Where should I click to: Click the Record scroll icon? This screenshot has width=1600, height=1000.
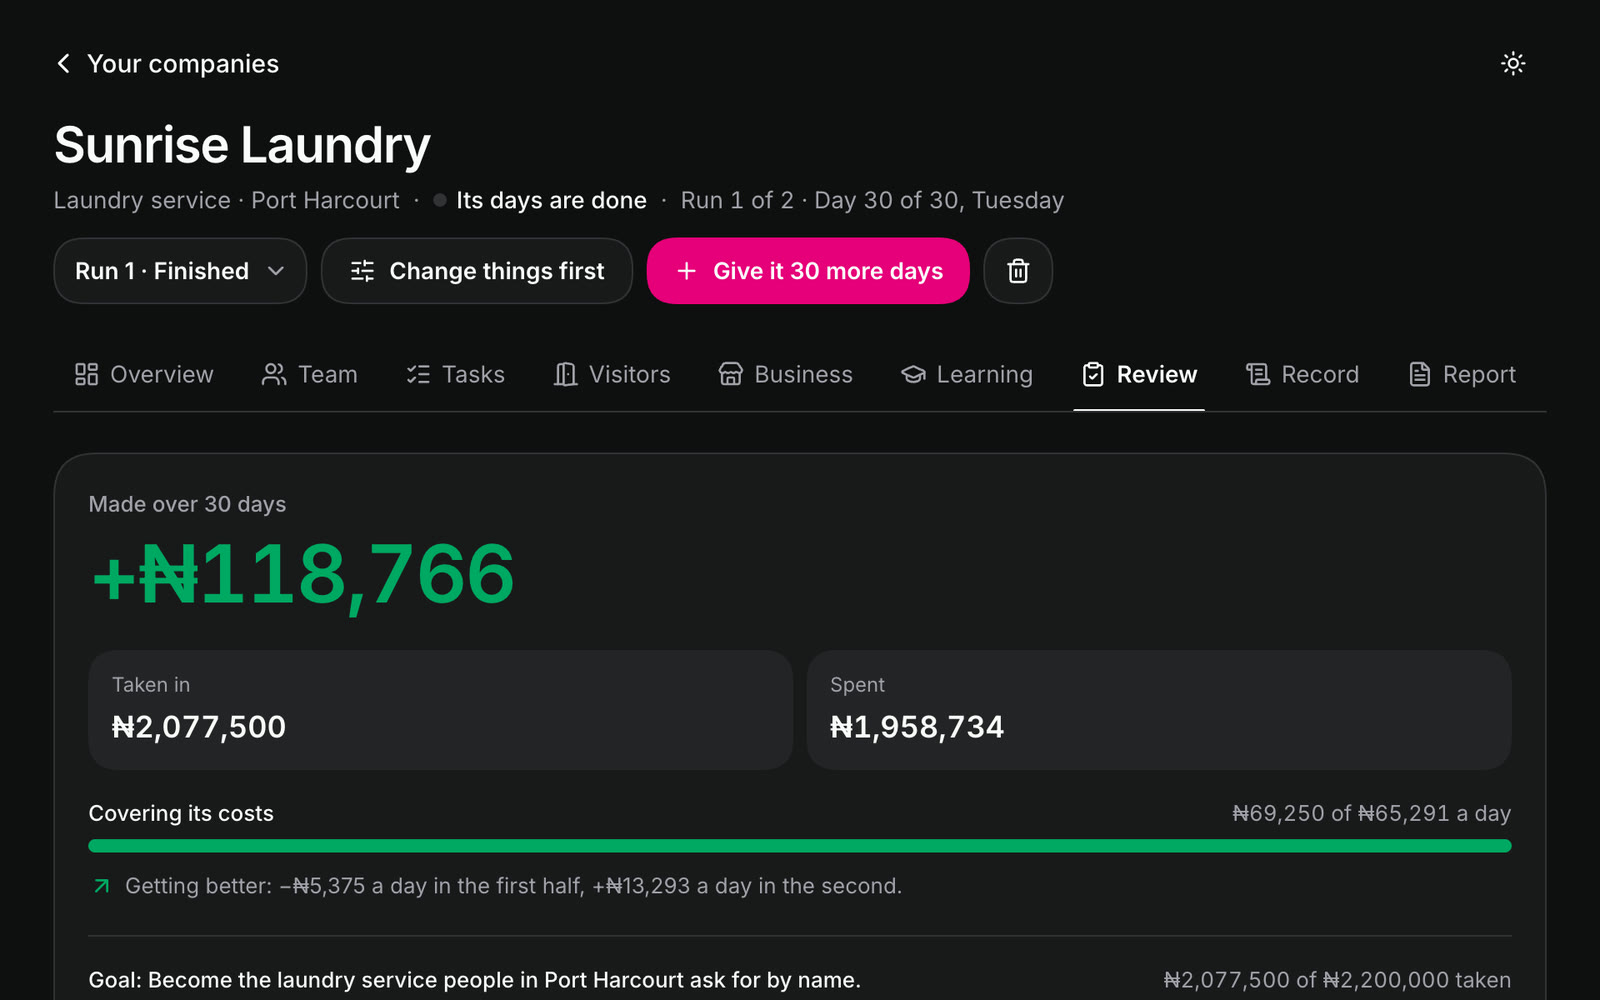pyautogui.click(x=1258, y=375)
